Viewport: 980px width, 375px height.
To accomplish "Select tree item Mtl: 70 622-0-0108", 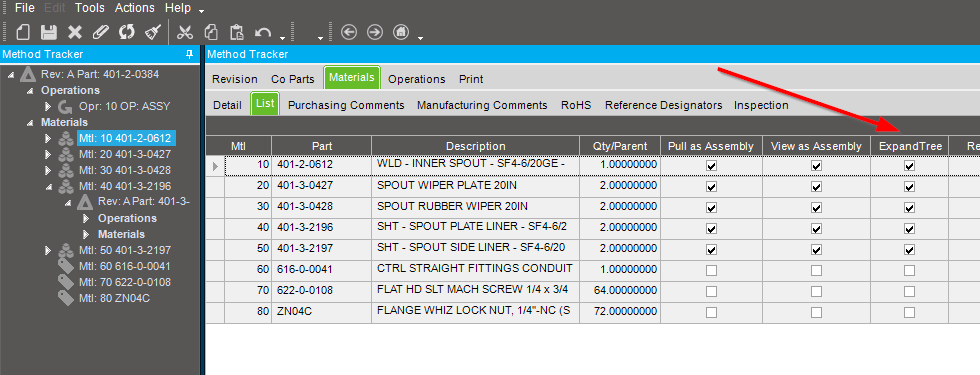I will 124,282.
